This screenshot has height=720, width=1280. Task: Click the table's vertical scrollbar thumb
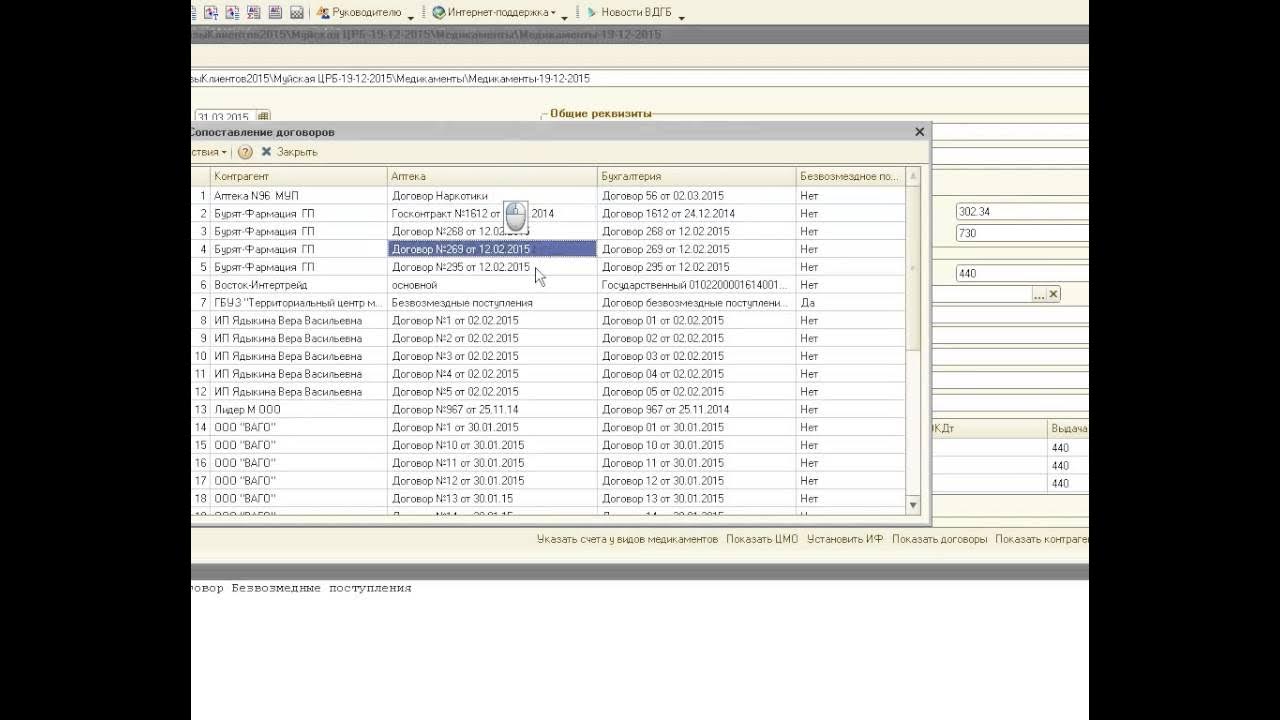pyautogui.click(x=913, y=267)
